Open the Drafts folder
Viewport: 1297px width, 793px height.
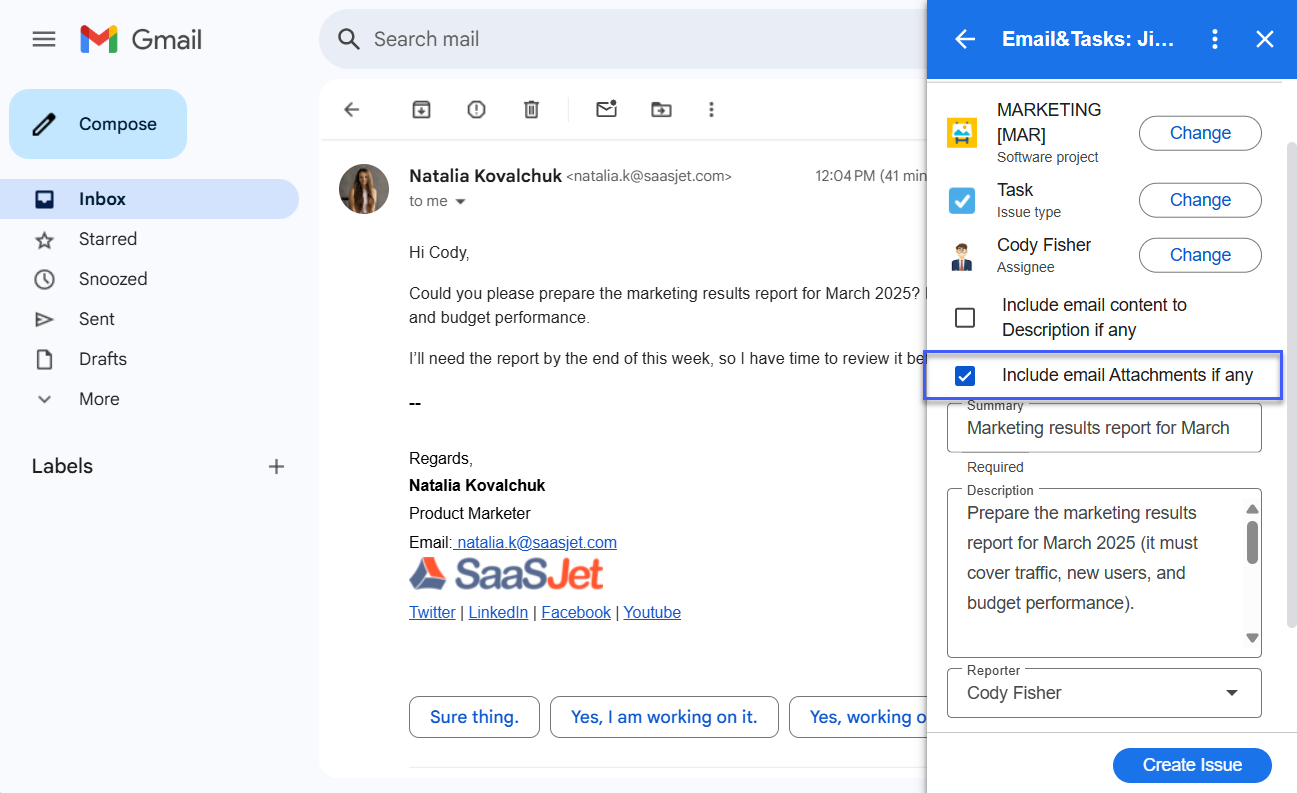click(103, 359)
